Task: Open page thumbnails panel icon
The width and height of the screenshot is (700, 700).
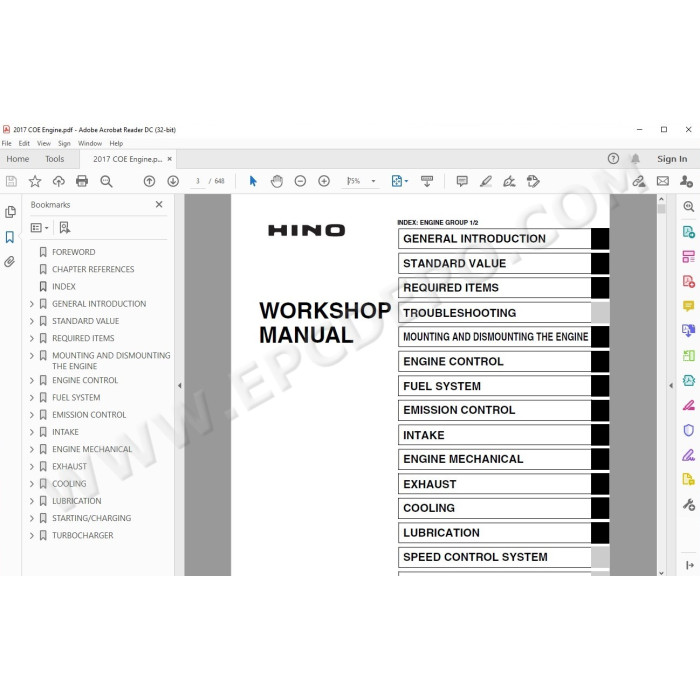Action: coord(10,212)
